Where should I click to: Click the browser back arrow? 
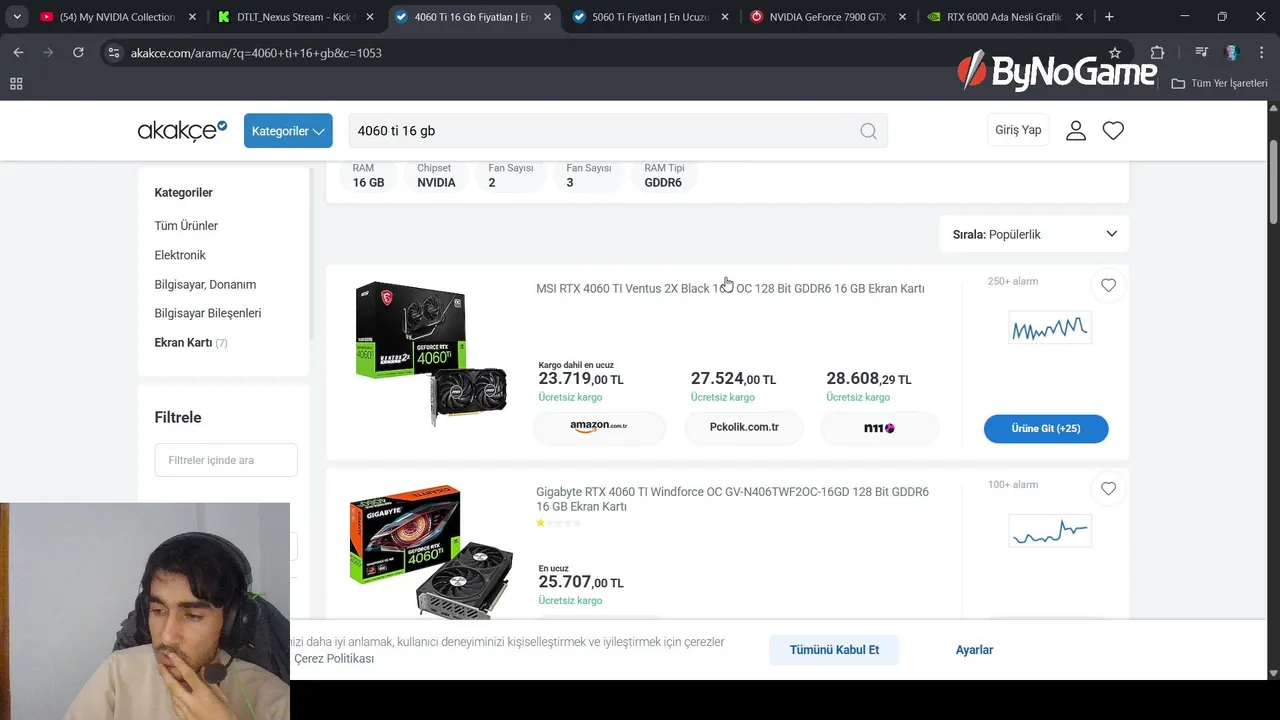[x=18, y=53]
